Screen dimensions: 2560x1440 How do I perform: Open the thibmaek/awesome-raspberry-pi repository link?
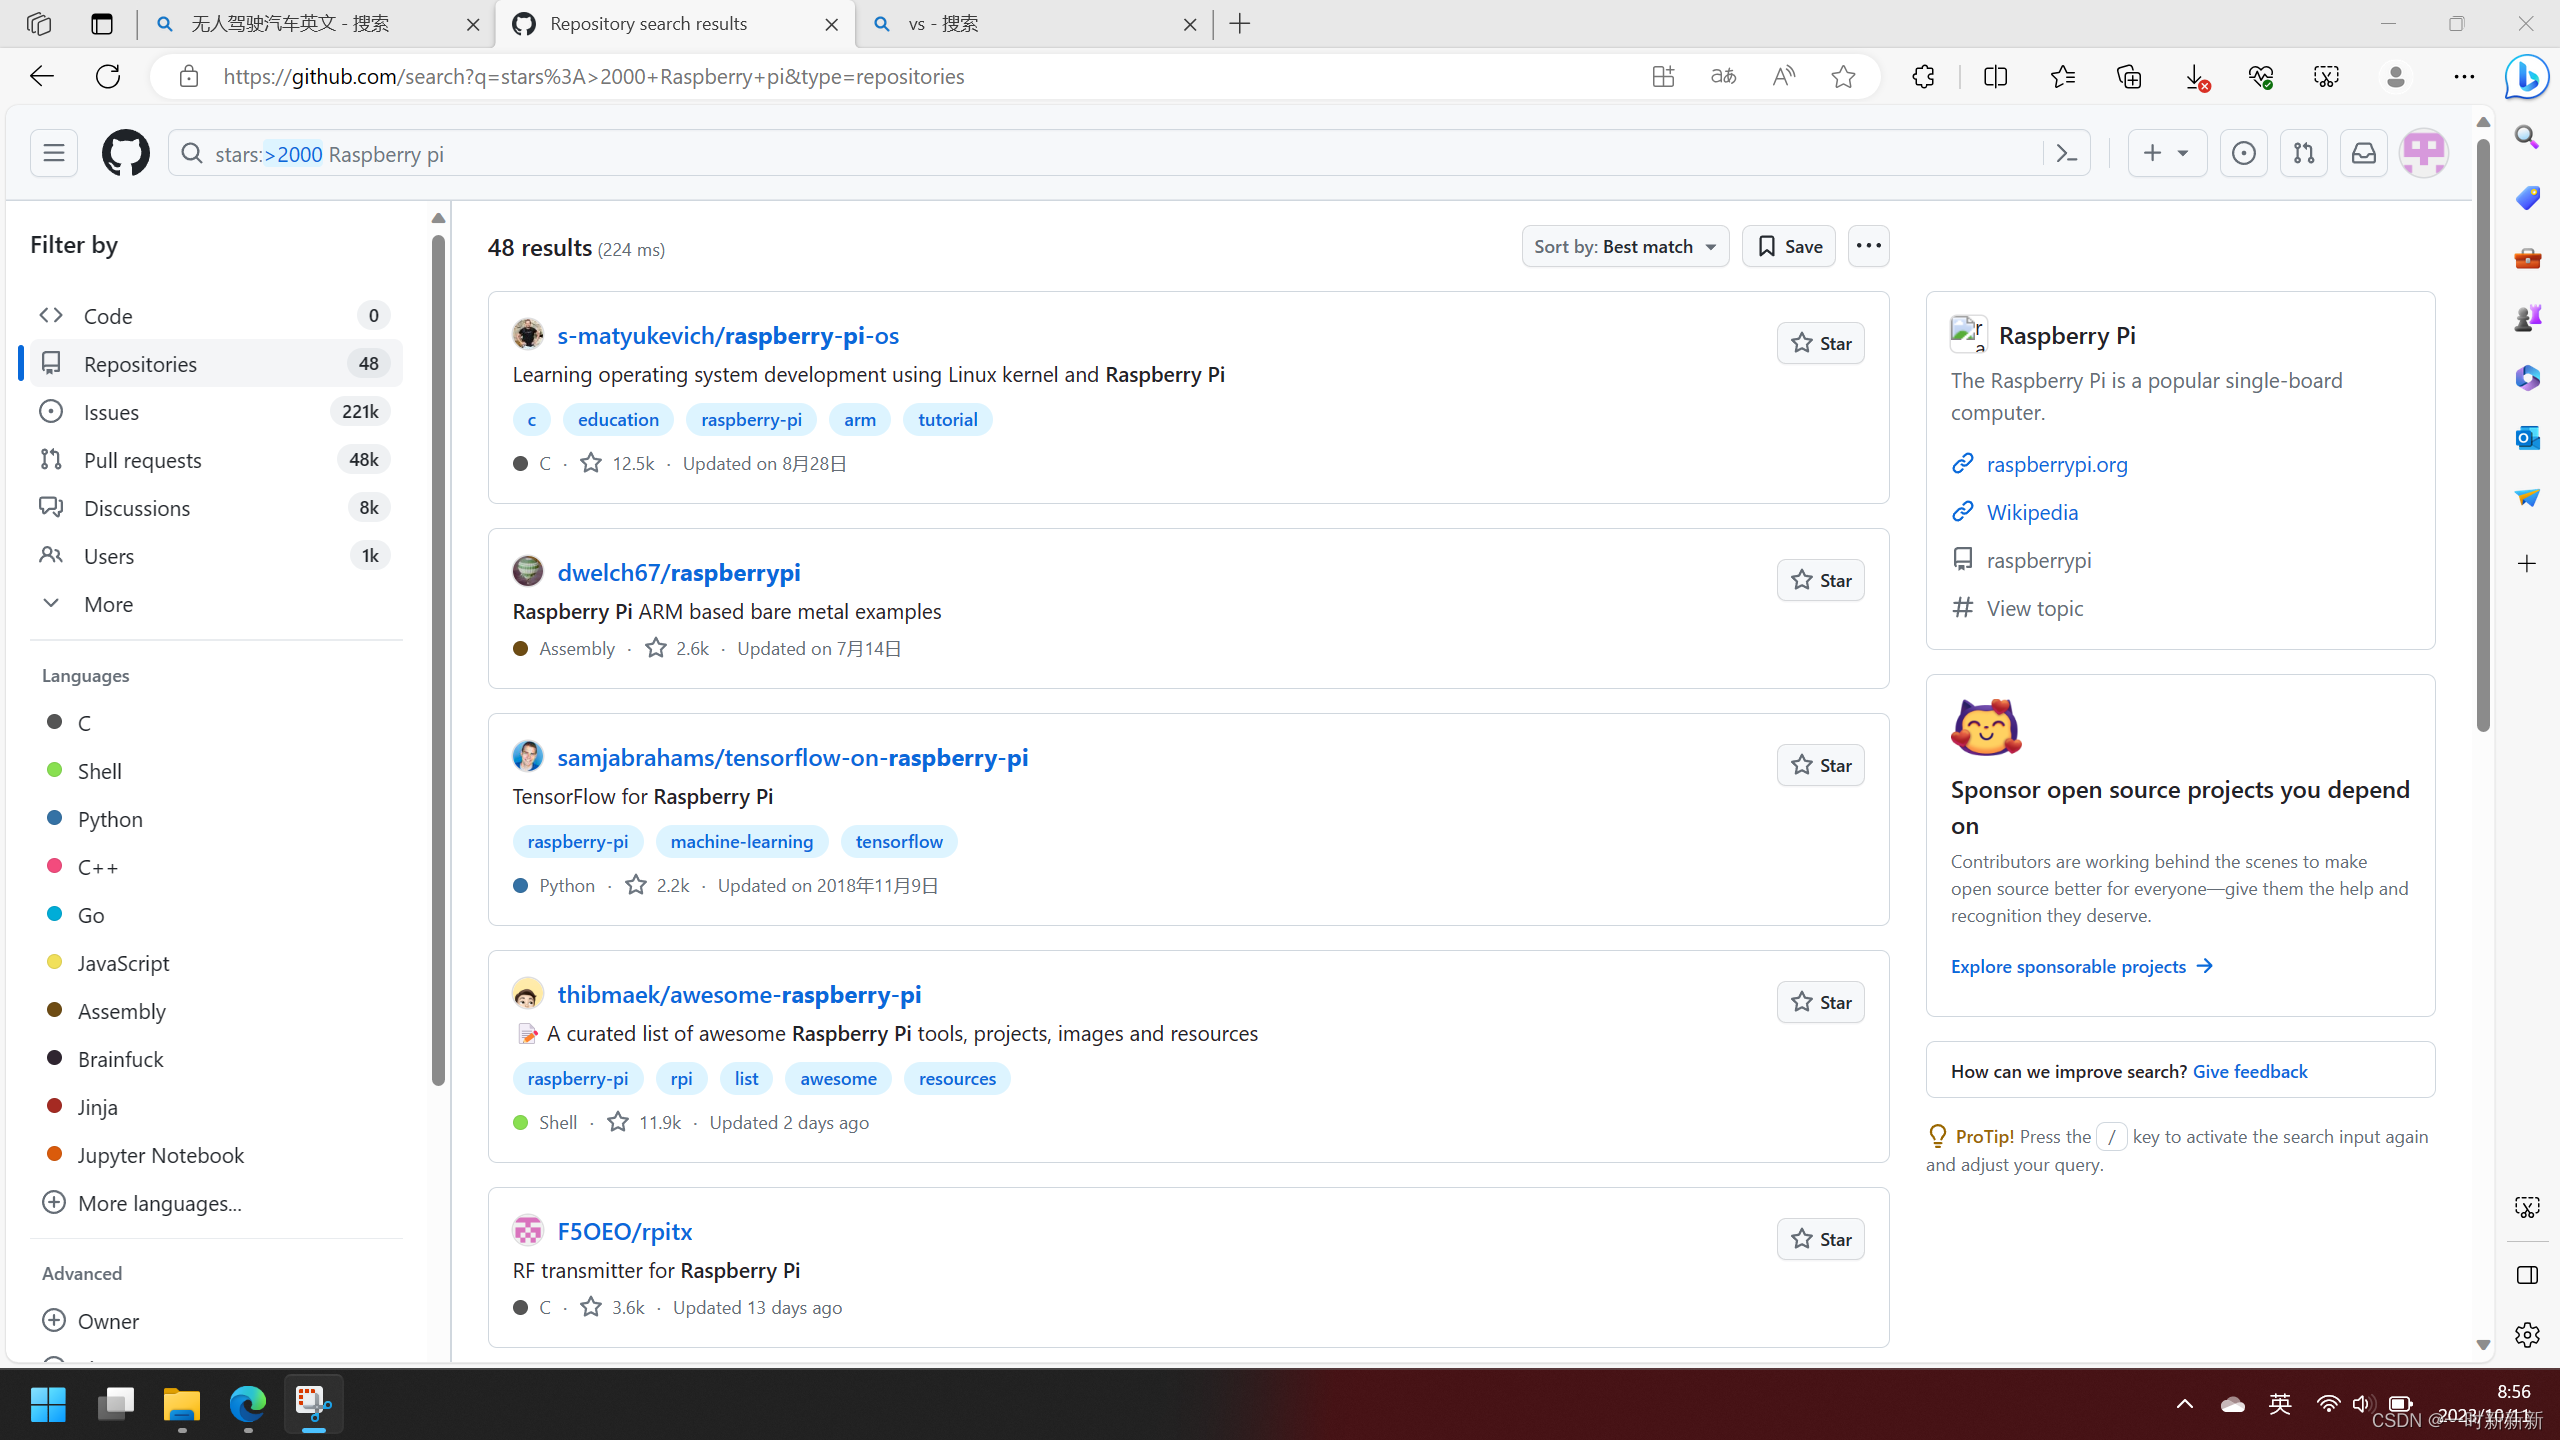pos(739,994)
